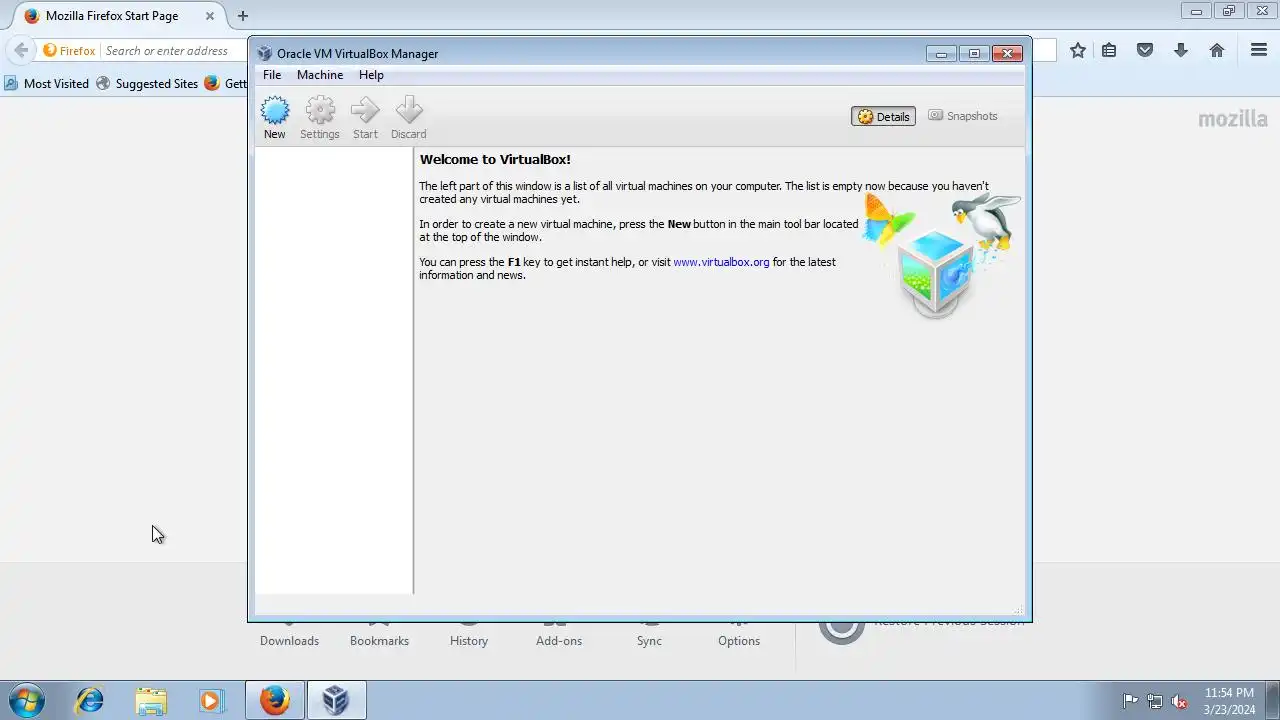Screen dimensions: 1280x720
Task: Click the Firefox home icon
Action: point(1217,50)
